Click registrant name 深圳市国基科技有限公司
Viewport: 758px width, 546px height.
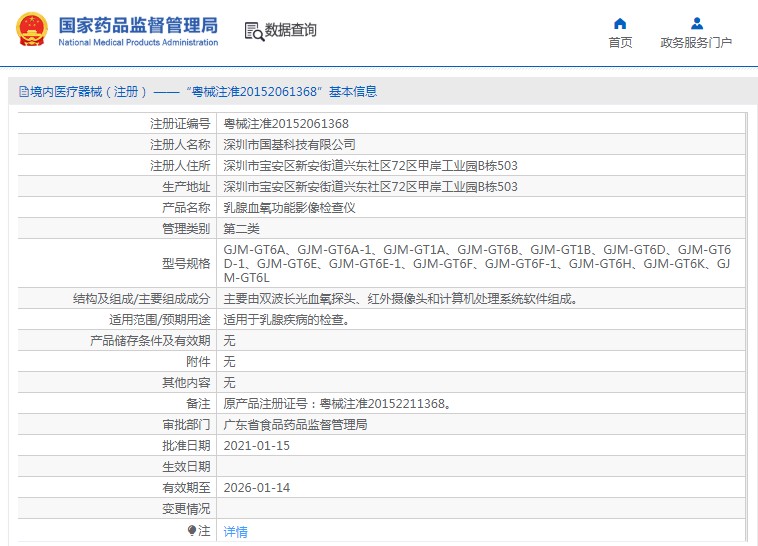click(x=290, y=145)
